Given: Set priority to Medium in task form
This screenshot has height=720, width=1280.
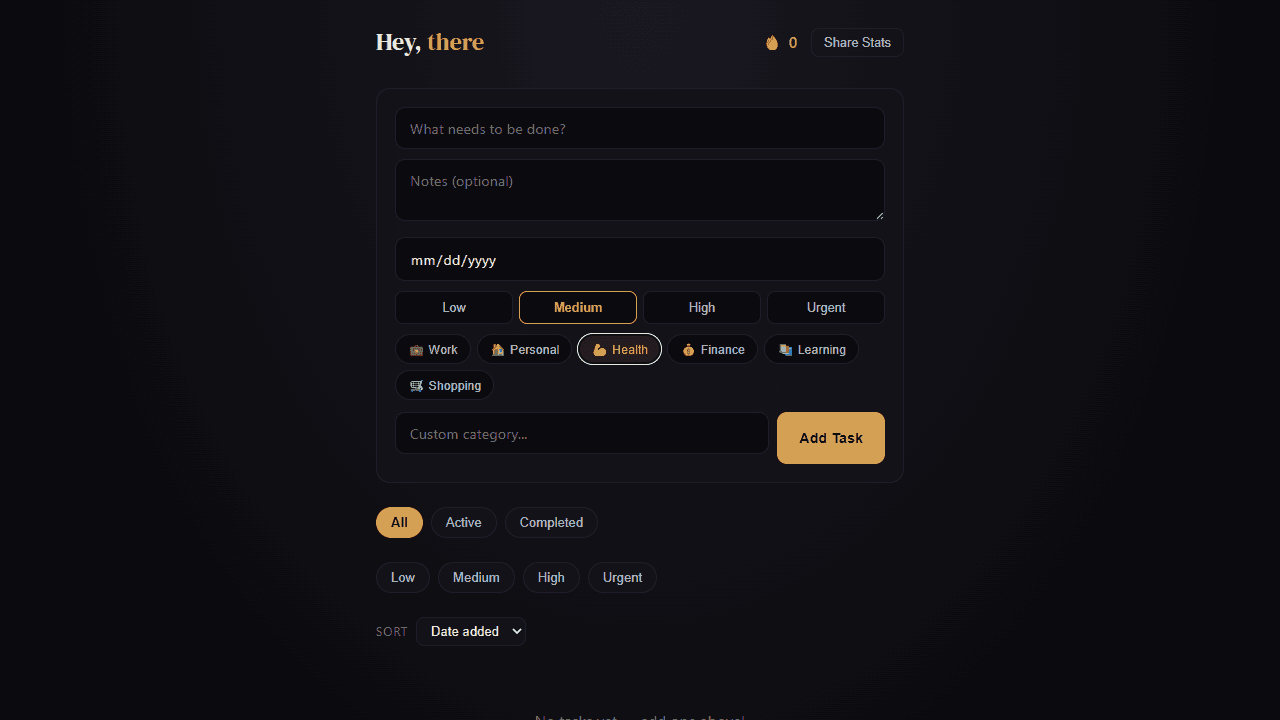Looking at the screenshot, I should pos(578,308).
